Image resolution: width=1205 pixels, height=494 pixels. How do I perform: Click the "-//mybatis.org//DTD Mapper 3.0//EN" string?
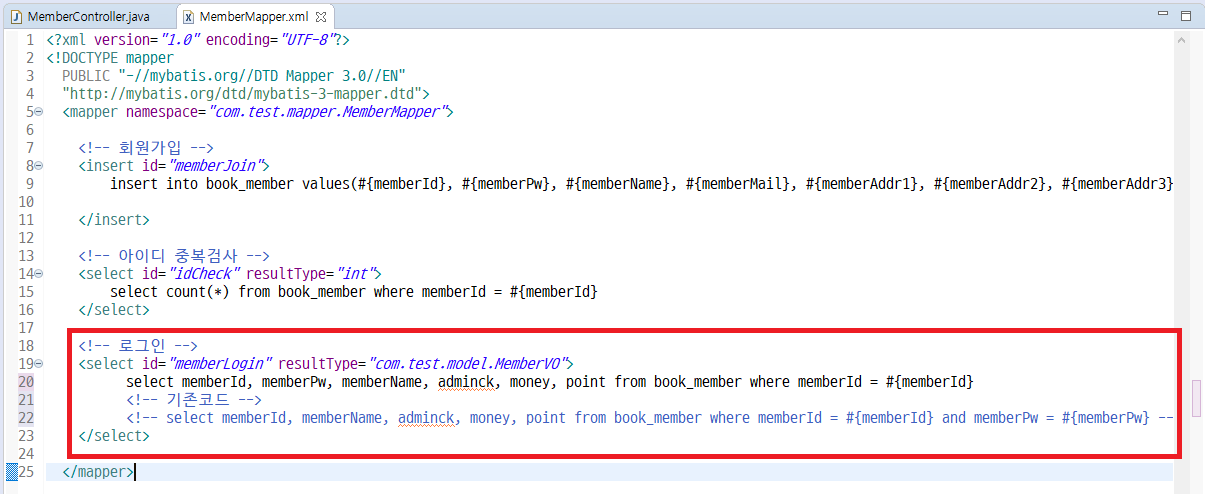pos(261,75)
